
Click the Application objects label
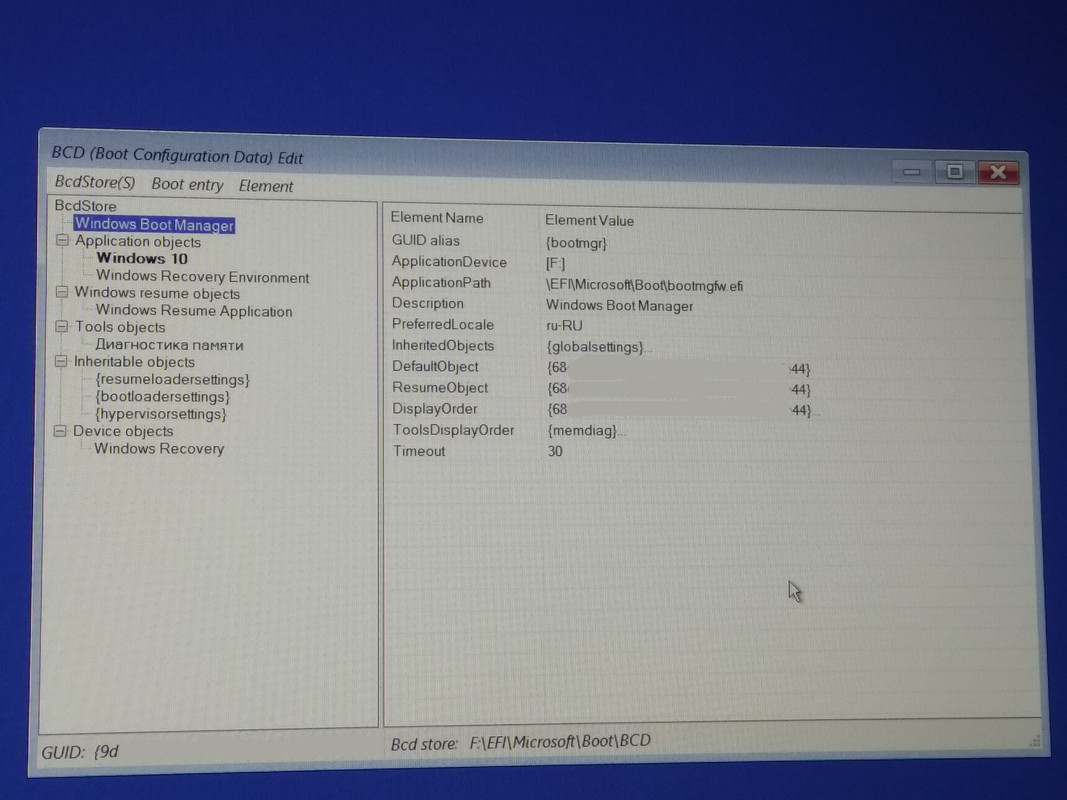(137, 241)
